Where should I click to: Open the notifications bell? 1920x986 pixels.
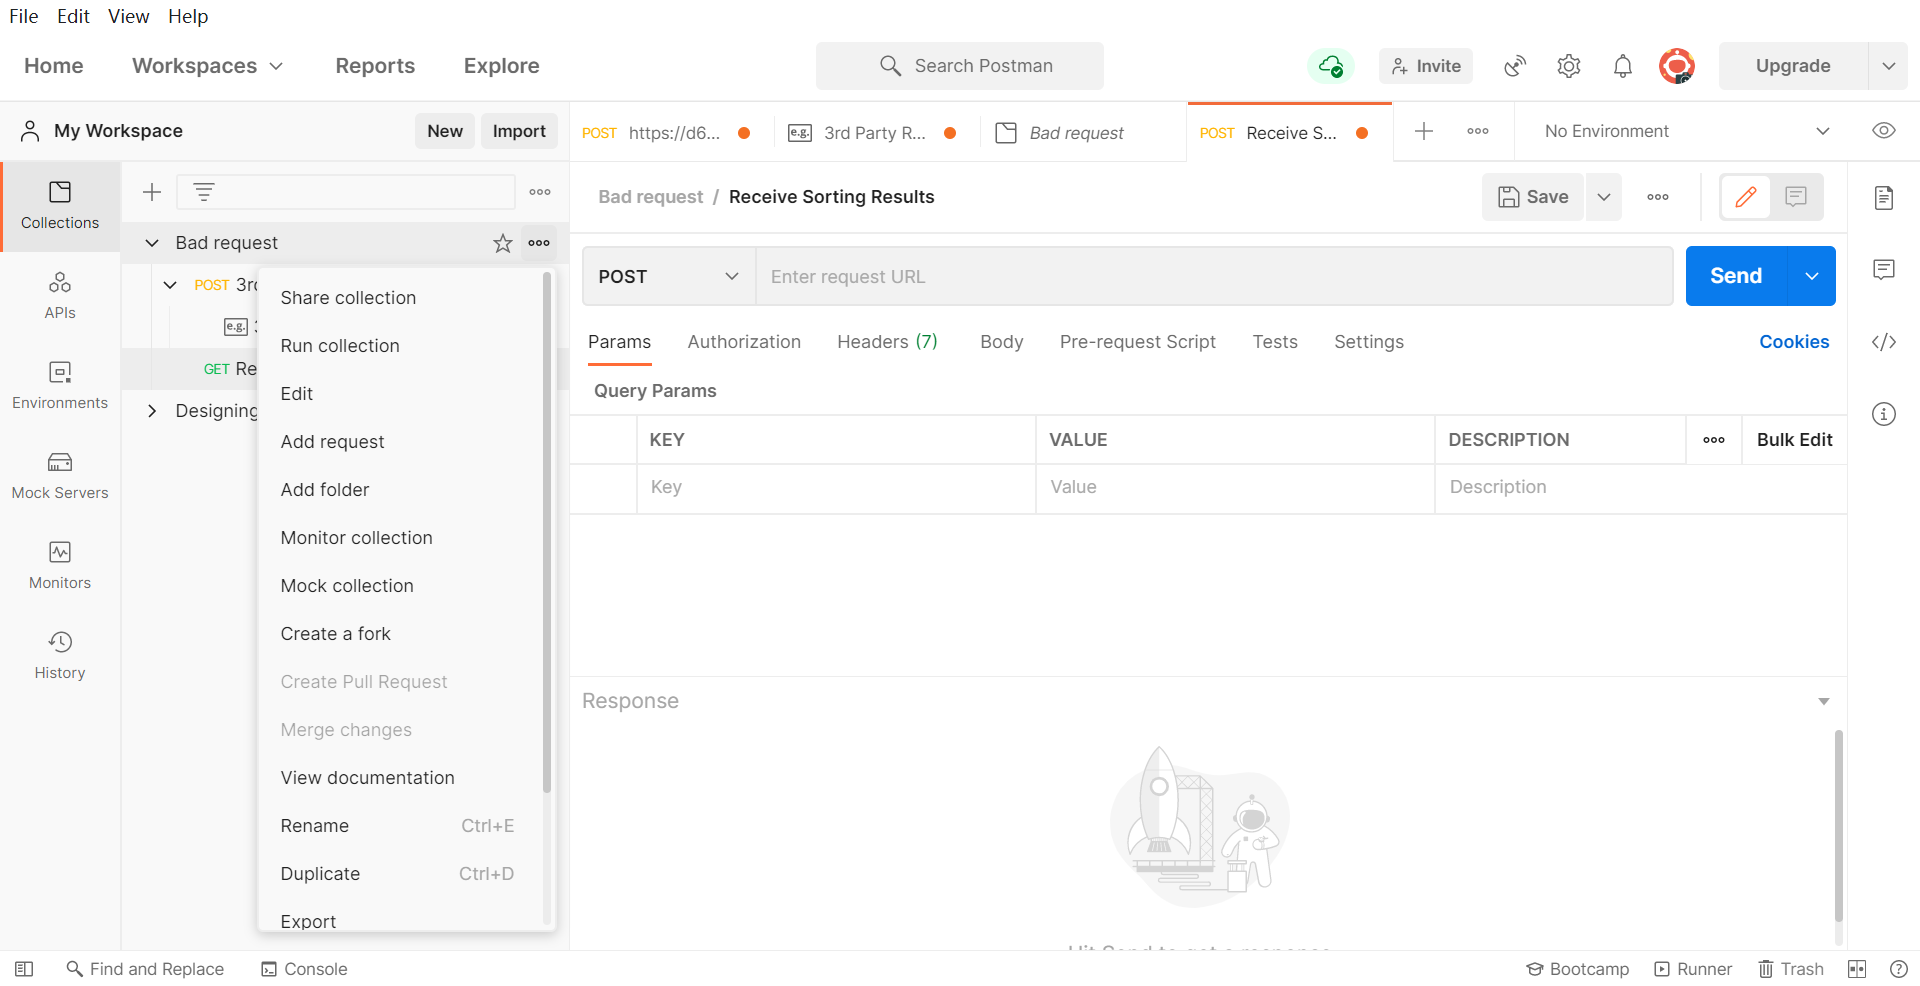pos(1623,66)
